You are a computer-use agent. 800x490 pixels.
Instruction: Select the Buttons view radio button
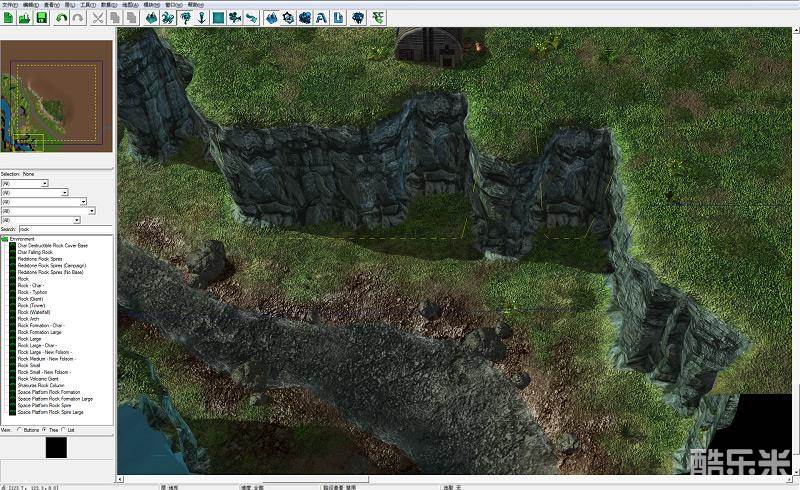click(x=21, y=429)
